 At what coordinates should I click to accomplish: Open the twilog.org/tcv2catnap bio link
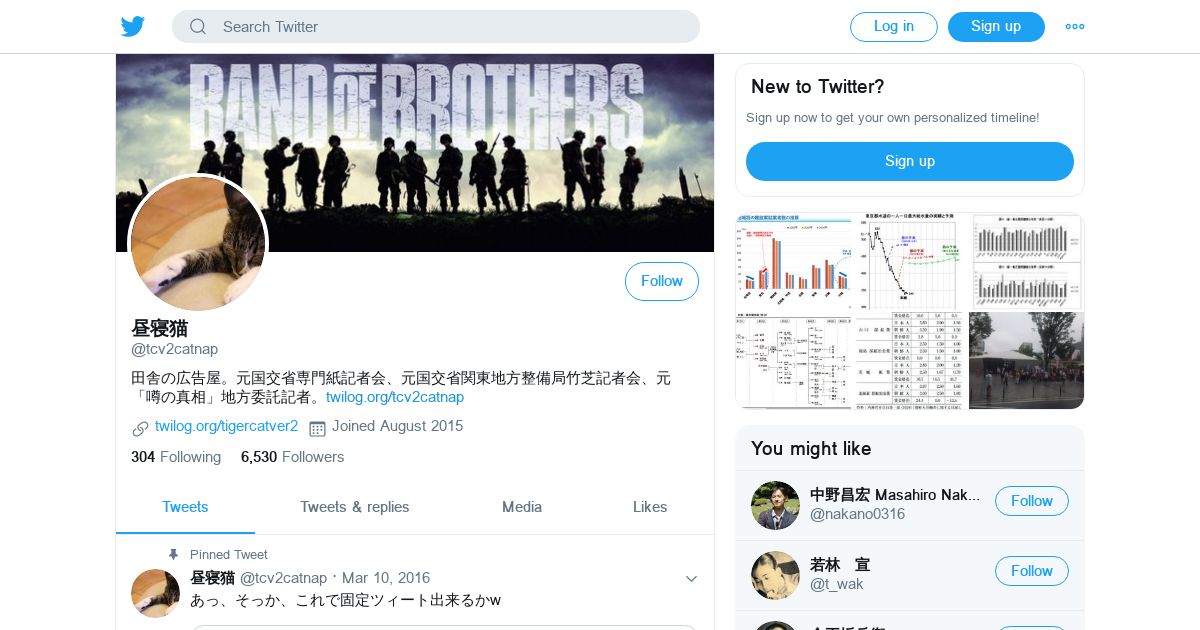395,397
